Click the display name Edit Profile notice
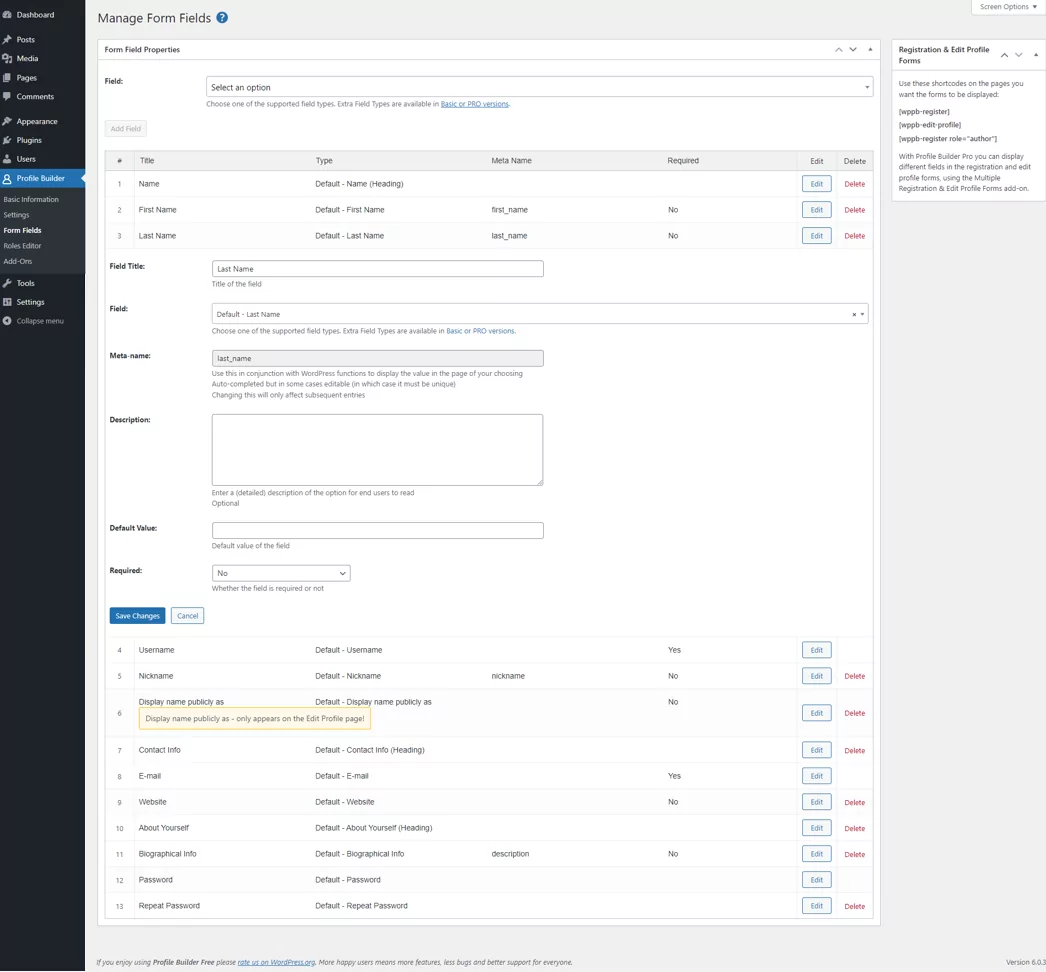The height and width of the screenshot is (972, 1046). 255,718
